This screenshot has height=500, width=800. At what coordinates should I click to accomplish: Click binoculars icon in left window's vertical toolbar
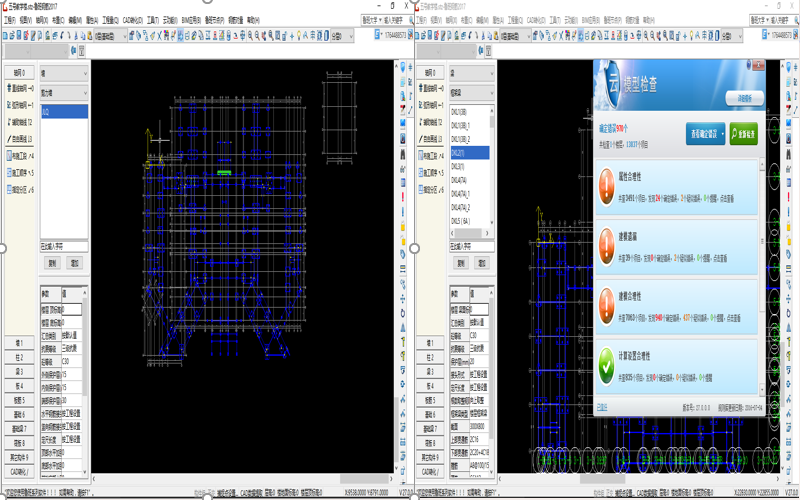click(x=403, y=153)
